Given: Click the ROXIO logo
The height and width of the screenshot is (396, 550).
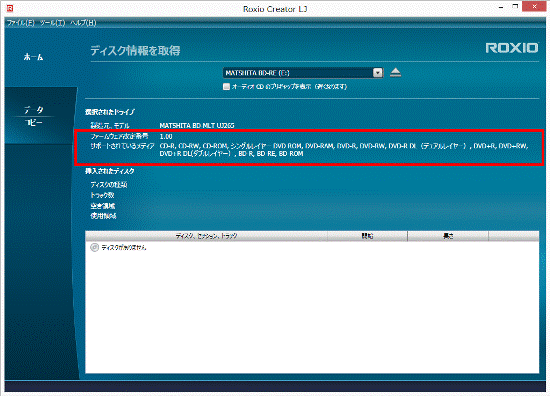Looking at the screenshot, I should point(512,48).
